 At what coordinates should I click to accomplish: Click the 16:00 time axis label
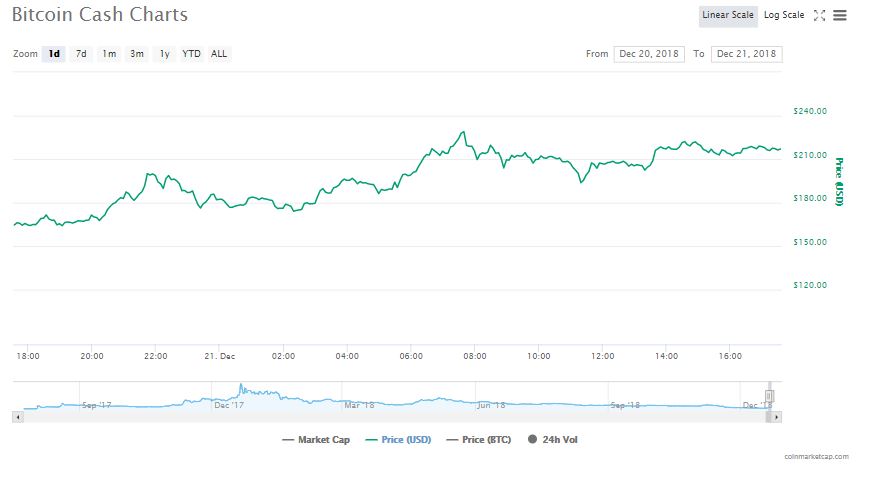coord(730,356)
